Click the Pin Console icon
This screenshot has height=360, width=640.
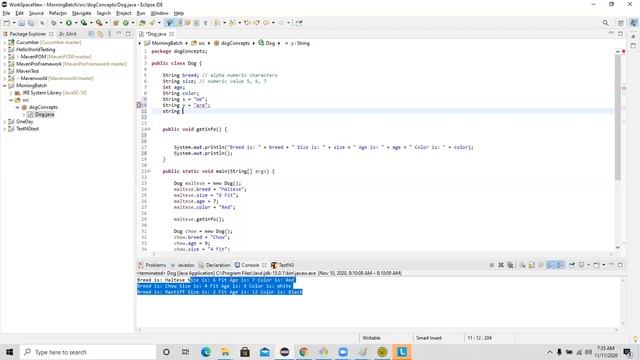pyautogui.click(x=572, y=265)
